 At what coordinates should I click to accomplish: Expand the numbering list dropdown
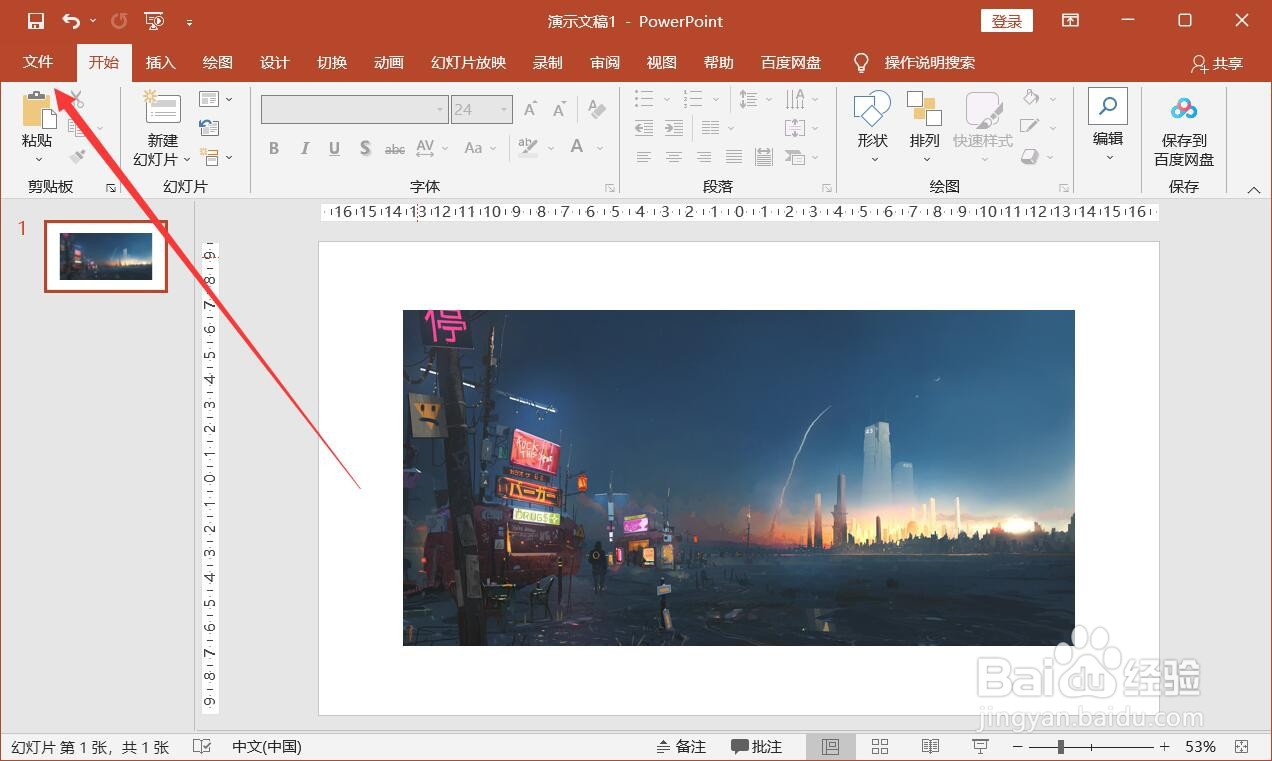click(715, 99)
